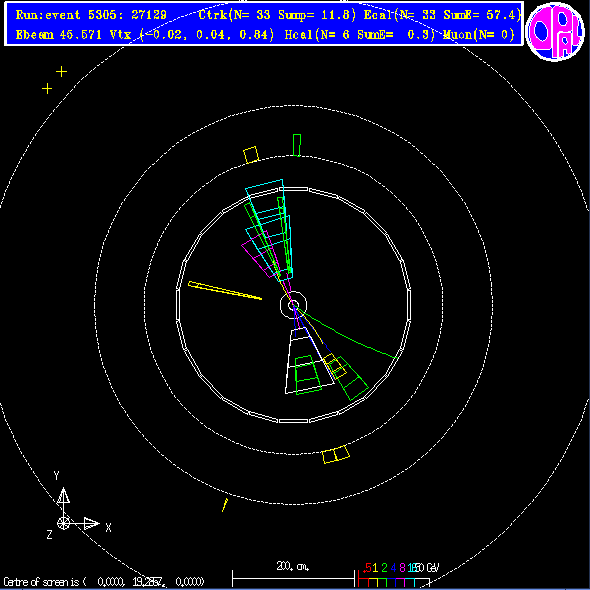Select the large white trapezoid calorimeter cluster

(x=309, y=360)
